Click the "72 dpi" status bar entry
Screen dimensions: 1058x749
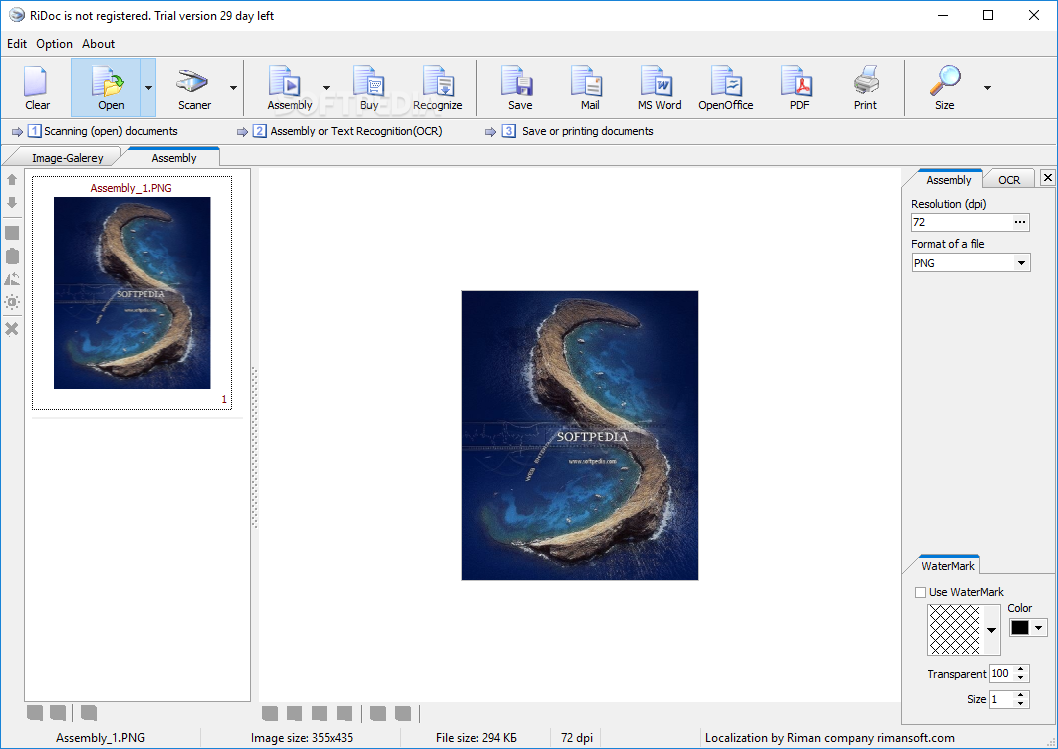pos(577,738)
